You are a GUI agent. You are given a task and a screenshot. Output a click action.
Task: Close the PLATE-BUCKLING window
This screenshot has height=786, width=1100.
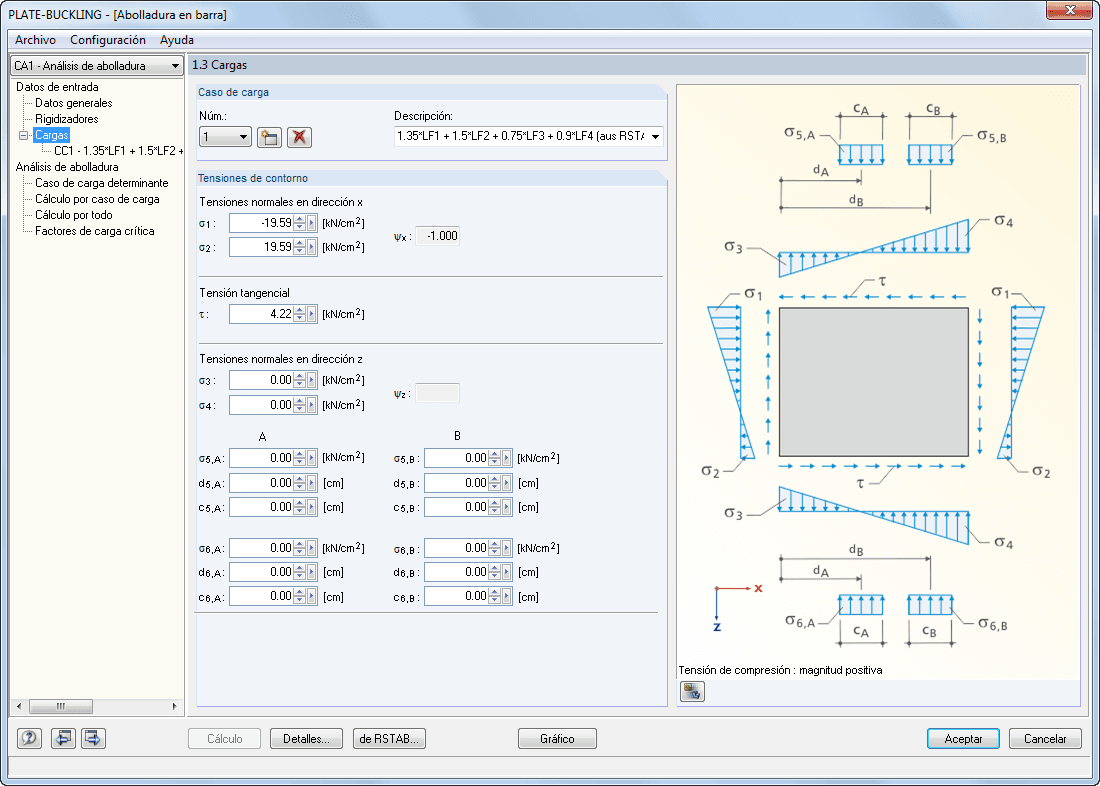pyautogui.click(x=1071, y=9)
